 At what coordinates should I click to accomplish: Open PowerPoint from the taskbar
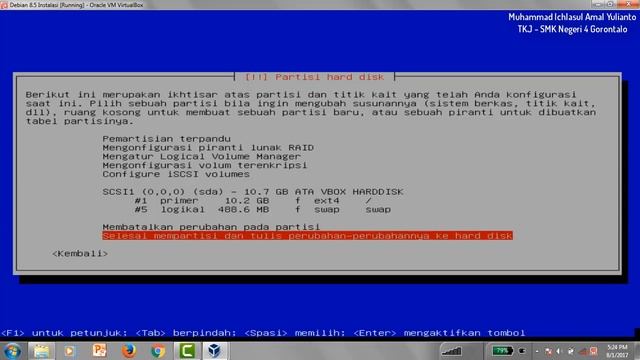(99, 351)
